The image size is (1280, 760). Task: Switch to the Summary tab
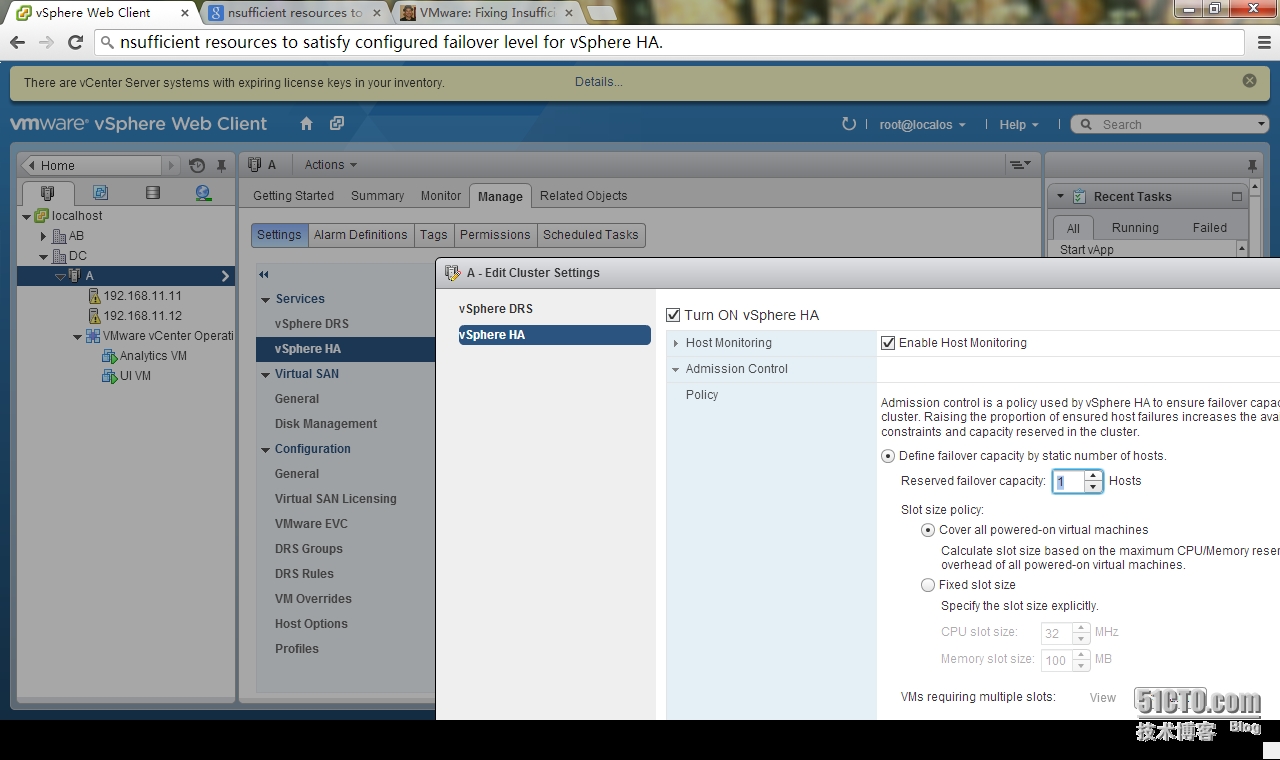pos(377,196)
